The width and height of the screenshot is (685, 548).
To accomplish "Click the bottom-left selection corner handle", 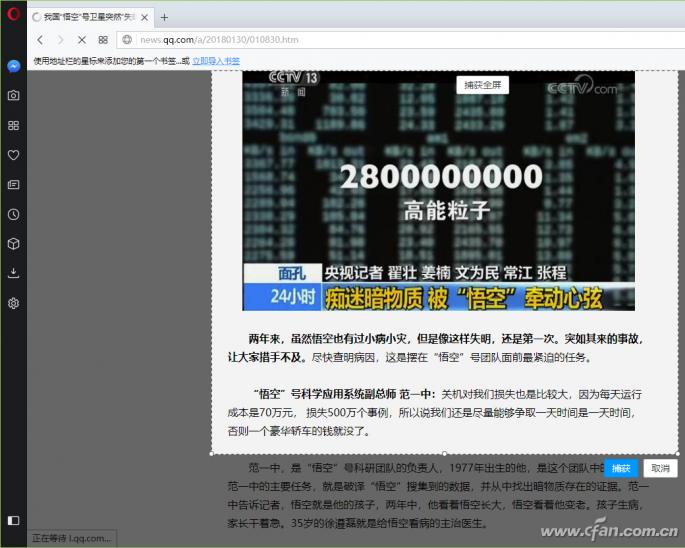I will 211,454.
